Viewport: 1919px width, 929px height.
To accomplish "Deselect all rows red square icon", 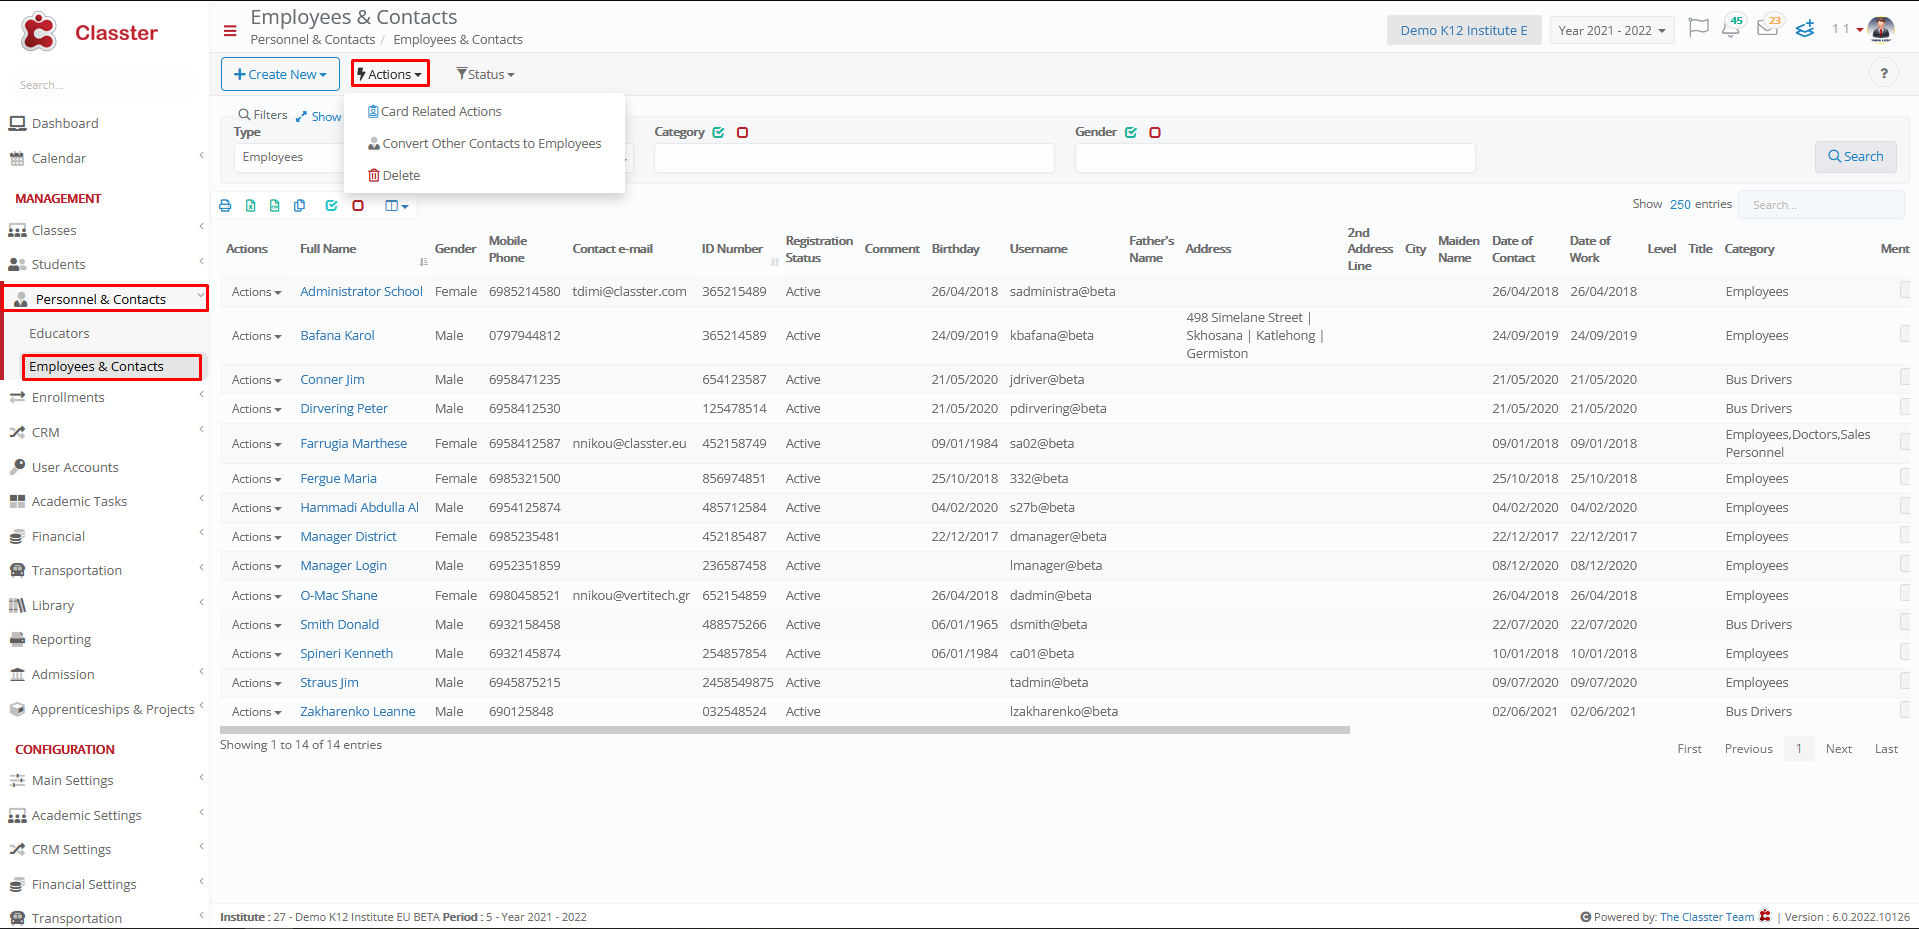I will point(357,206).
